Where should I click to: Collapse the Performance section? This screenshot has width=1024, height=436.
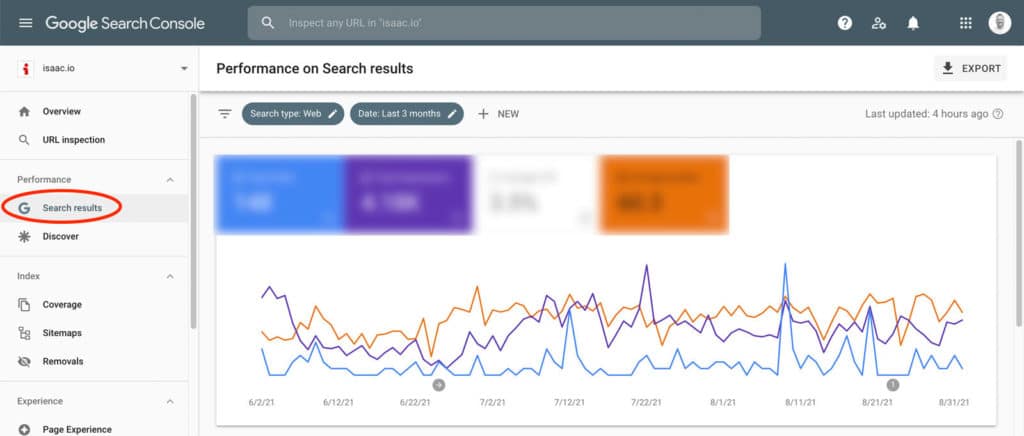click(x=170, y=179)
